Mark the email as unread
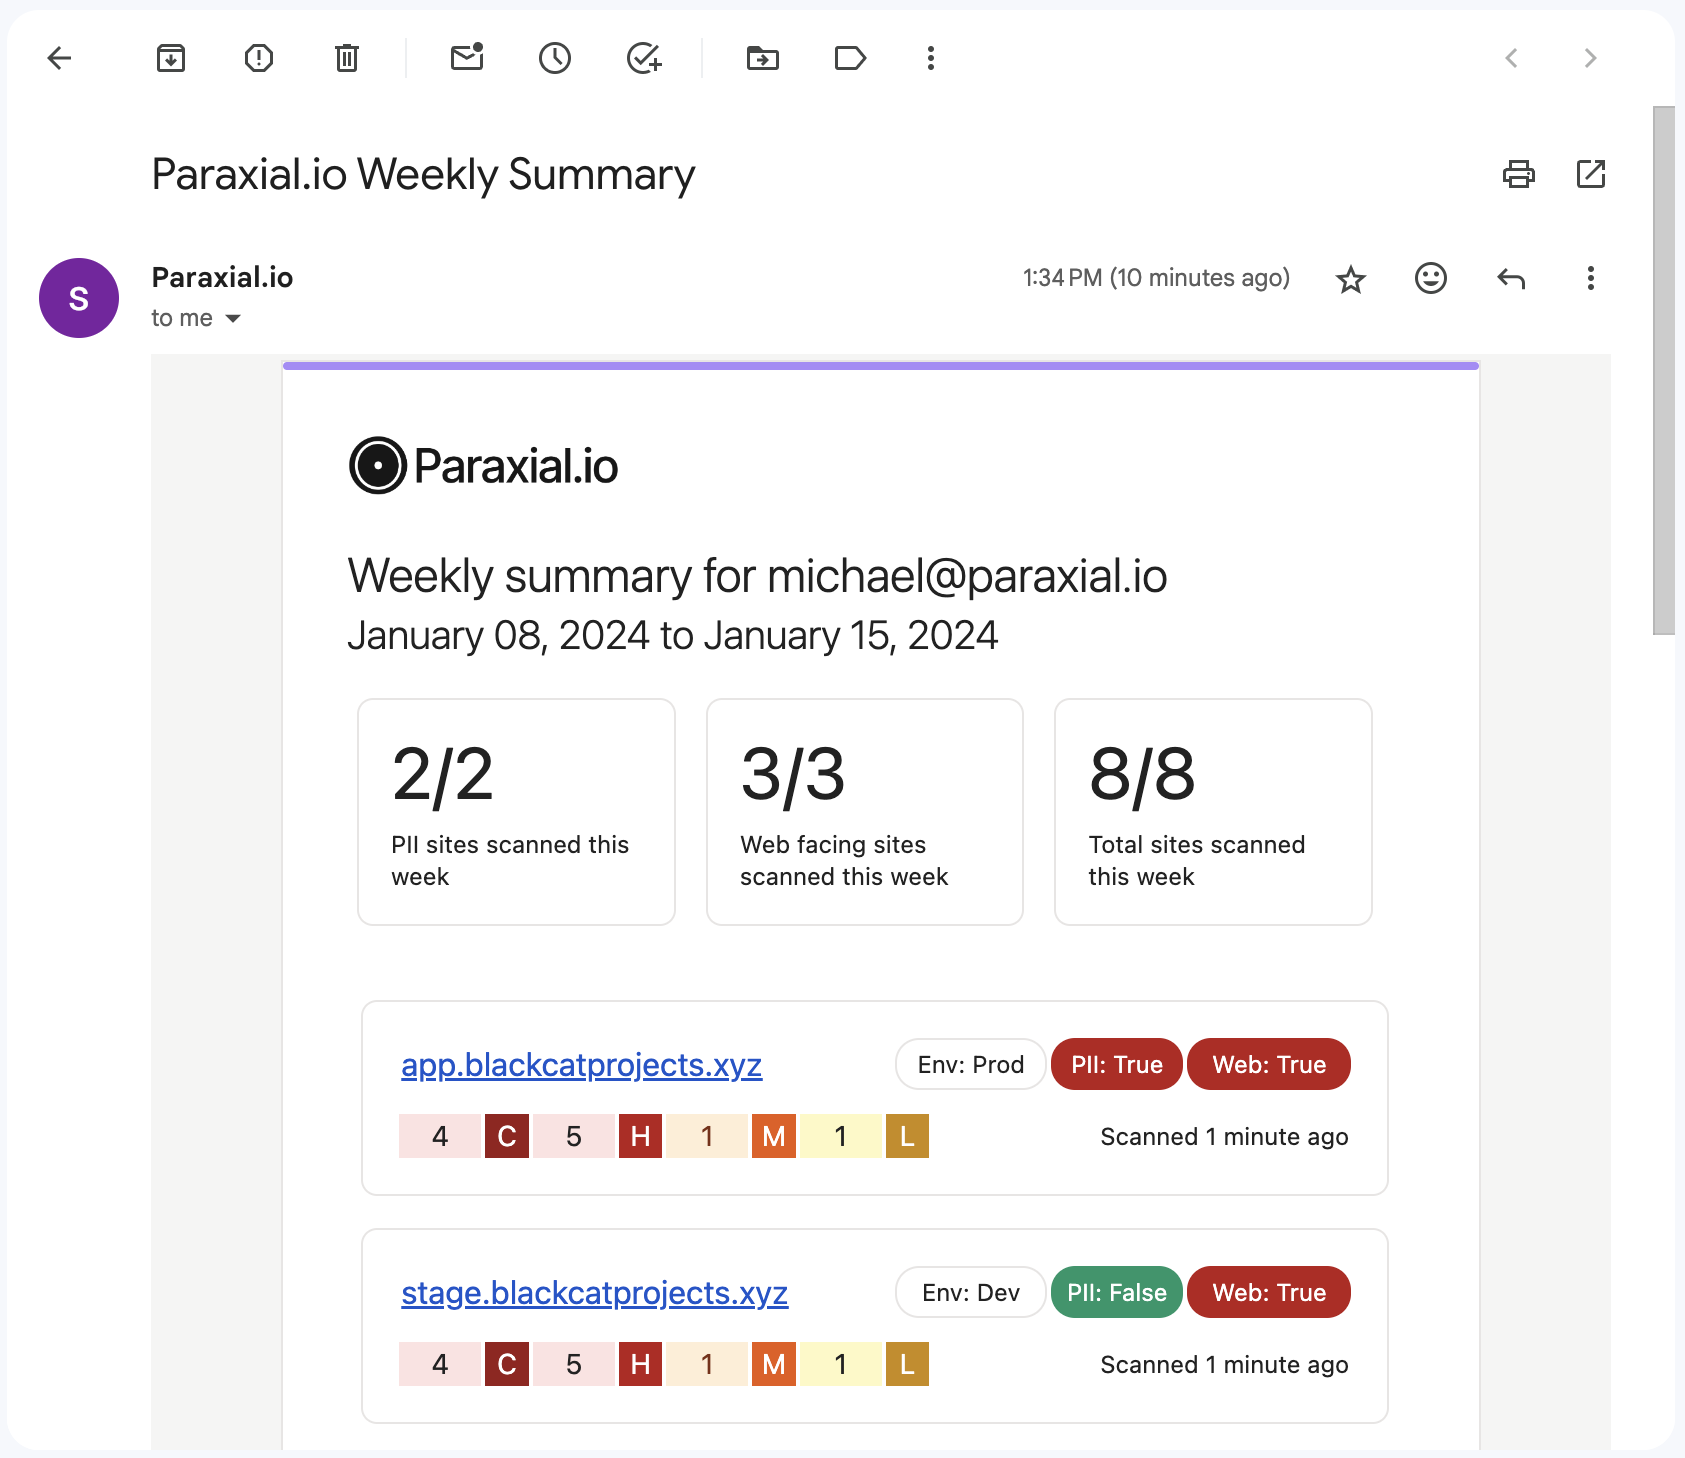1685x1458 pixels. coord(467,58)
